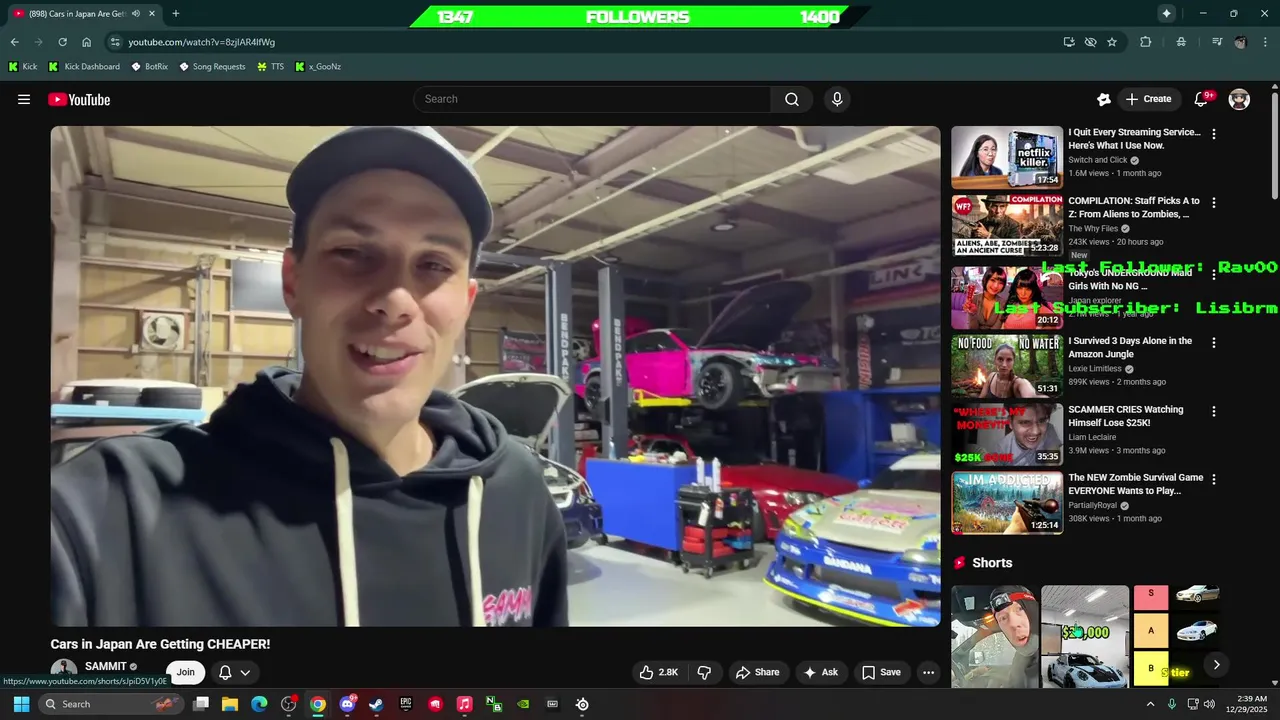1280x720 pixels.
Task: Open the Chrome home page button
Action: [x=86, y=42]
